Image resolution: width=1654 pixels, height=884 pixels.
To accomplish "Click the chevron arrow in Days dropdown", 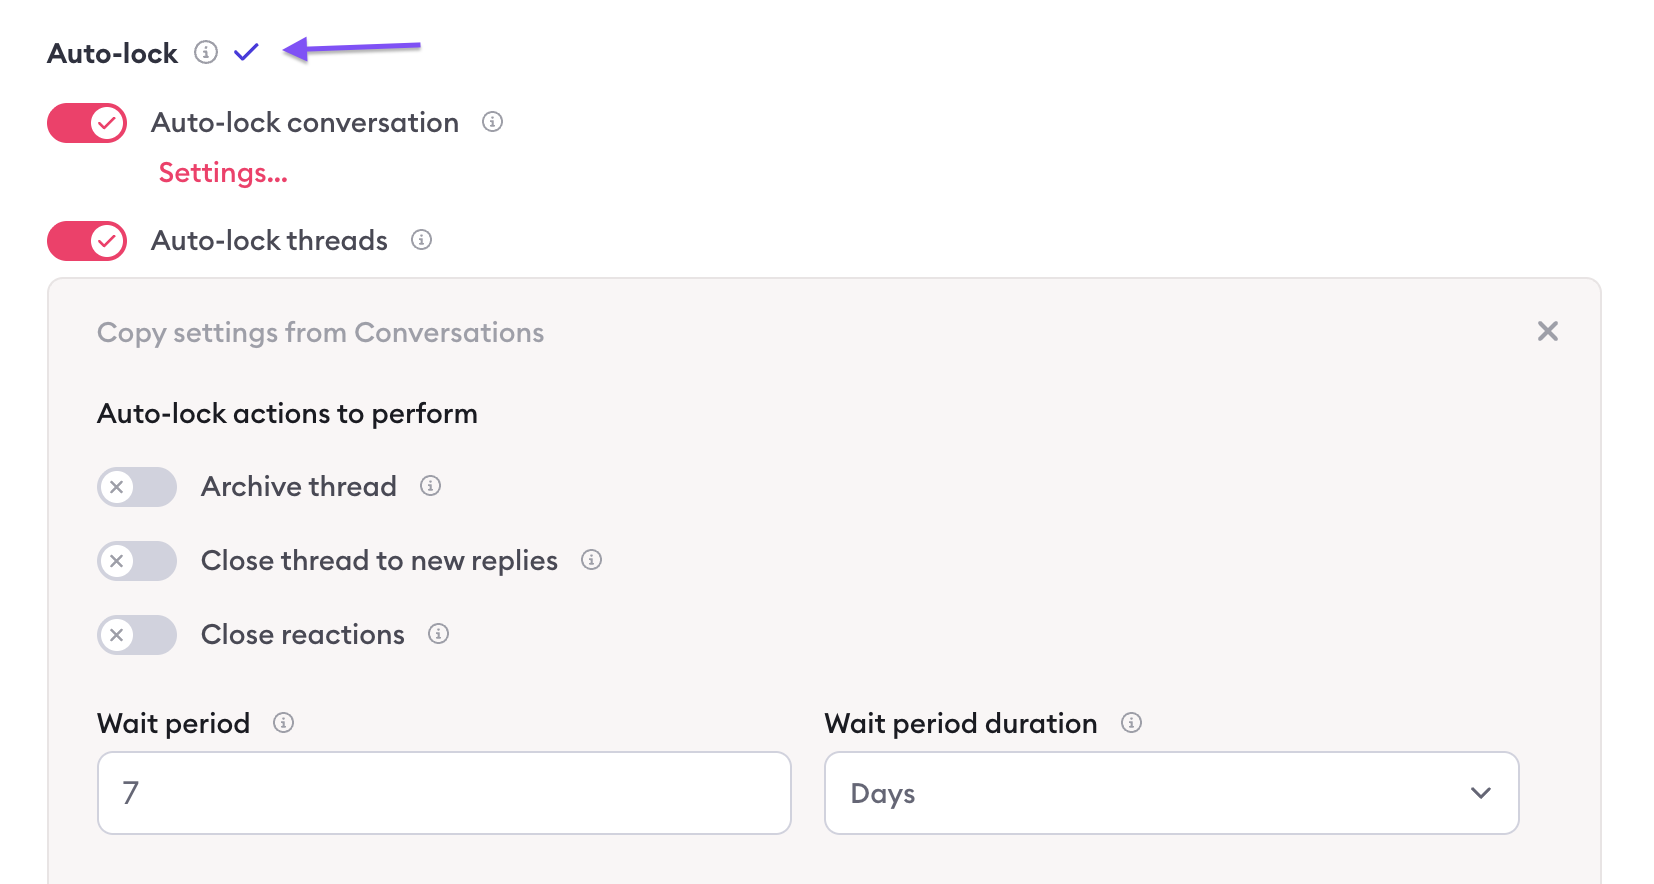I will (x=1481, y=793).
